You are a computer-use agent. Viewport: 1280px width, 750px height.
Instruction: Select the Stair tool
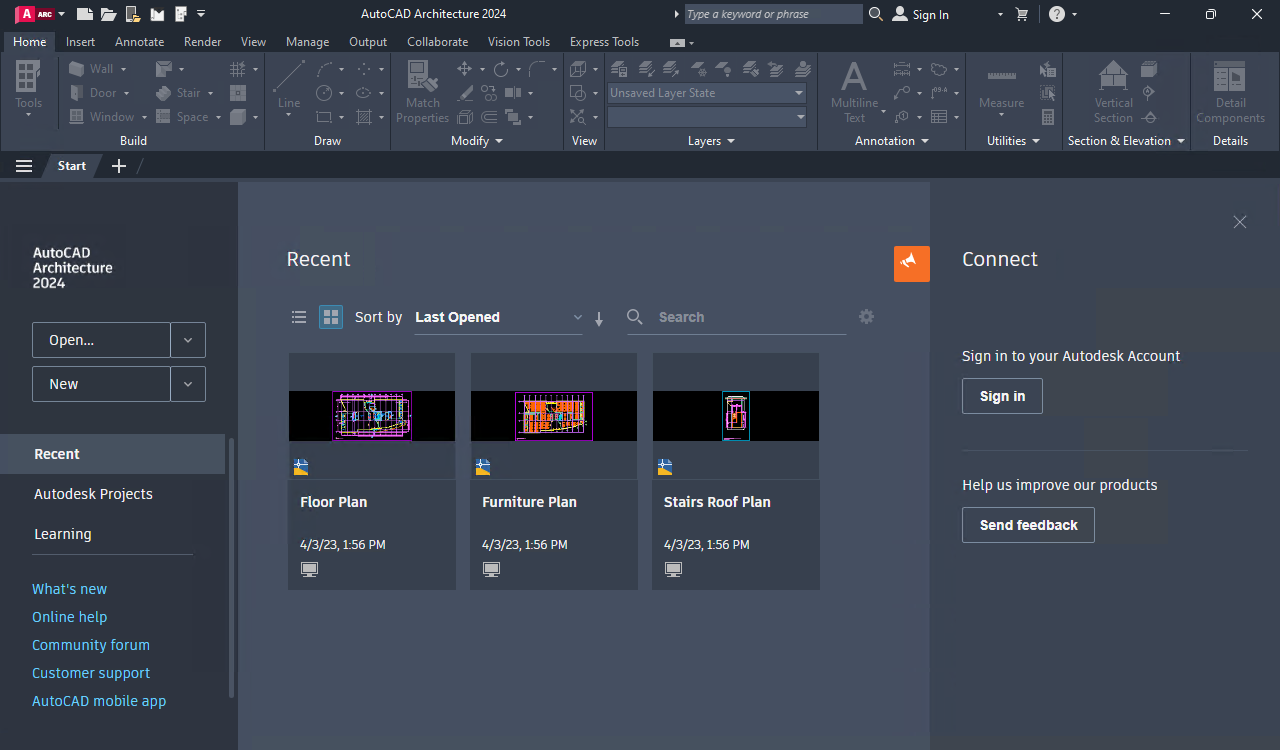point(178,93)
